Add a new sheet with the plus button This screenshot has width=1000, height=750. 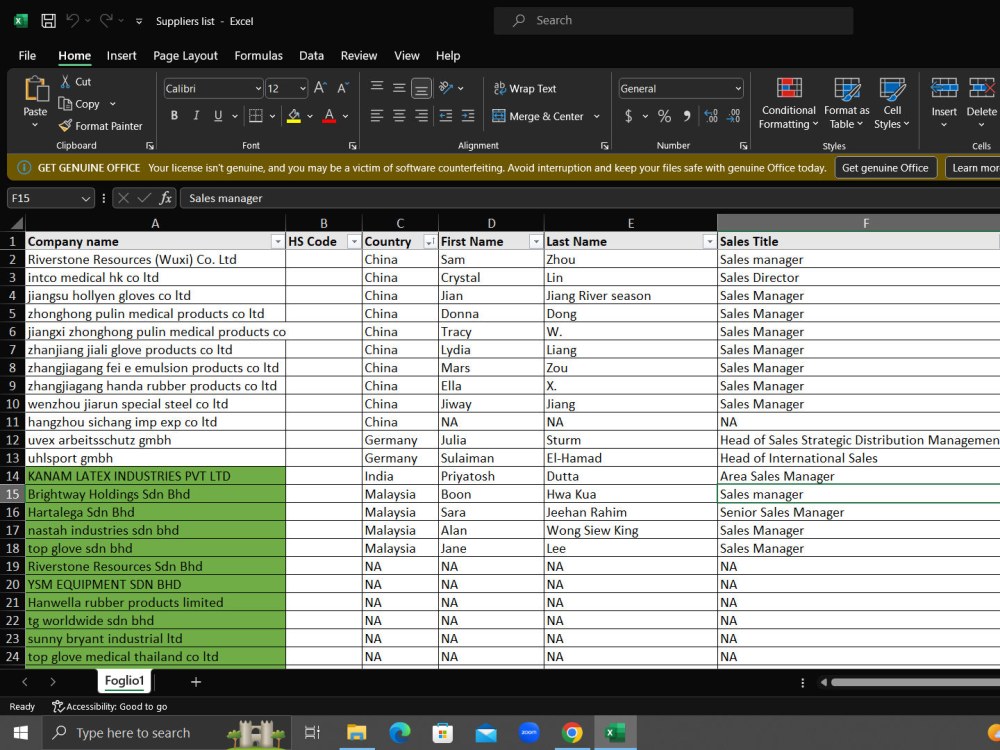[196, 682]
